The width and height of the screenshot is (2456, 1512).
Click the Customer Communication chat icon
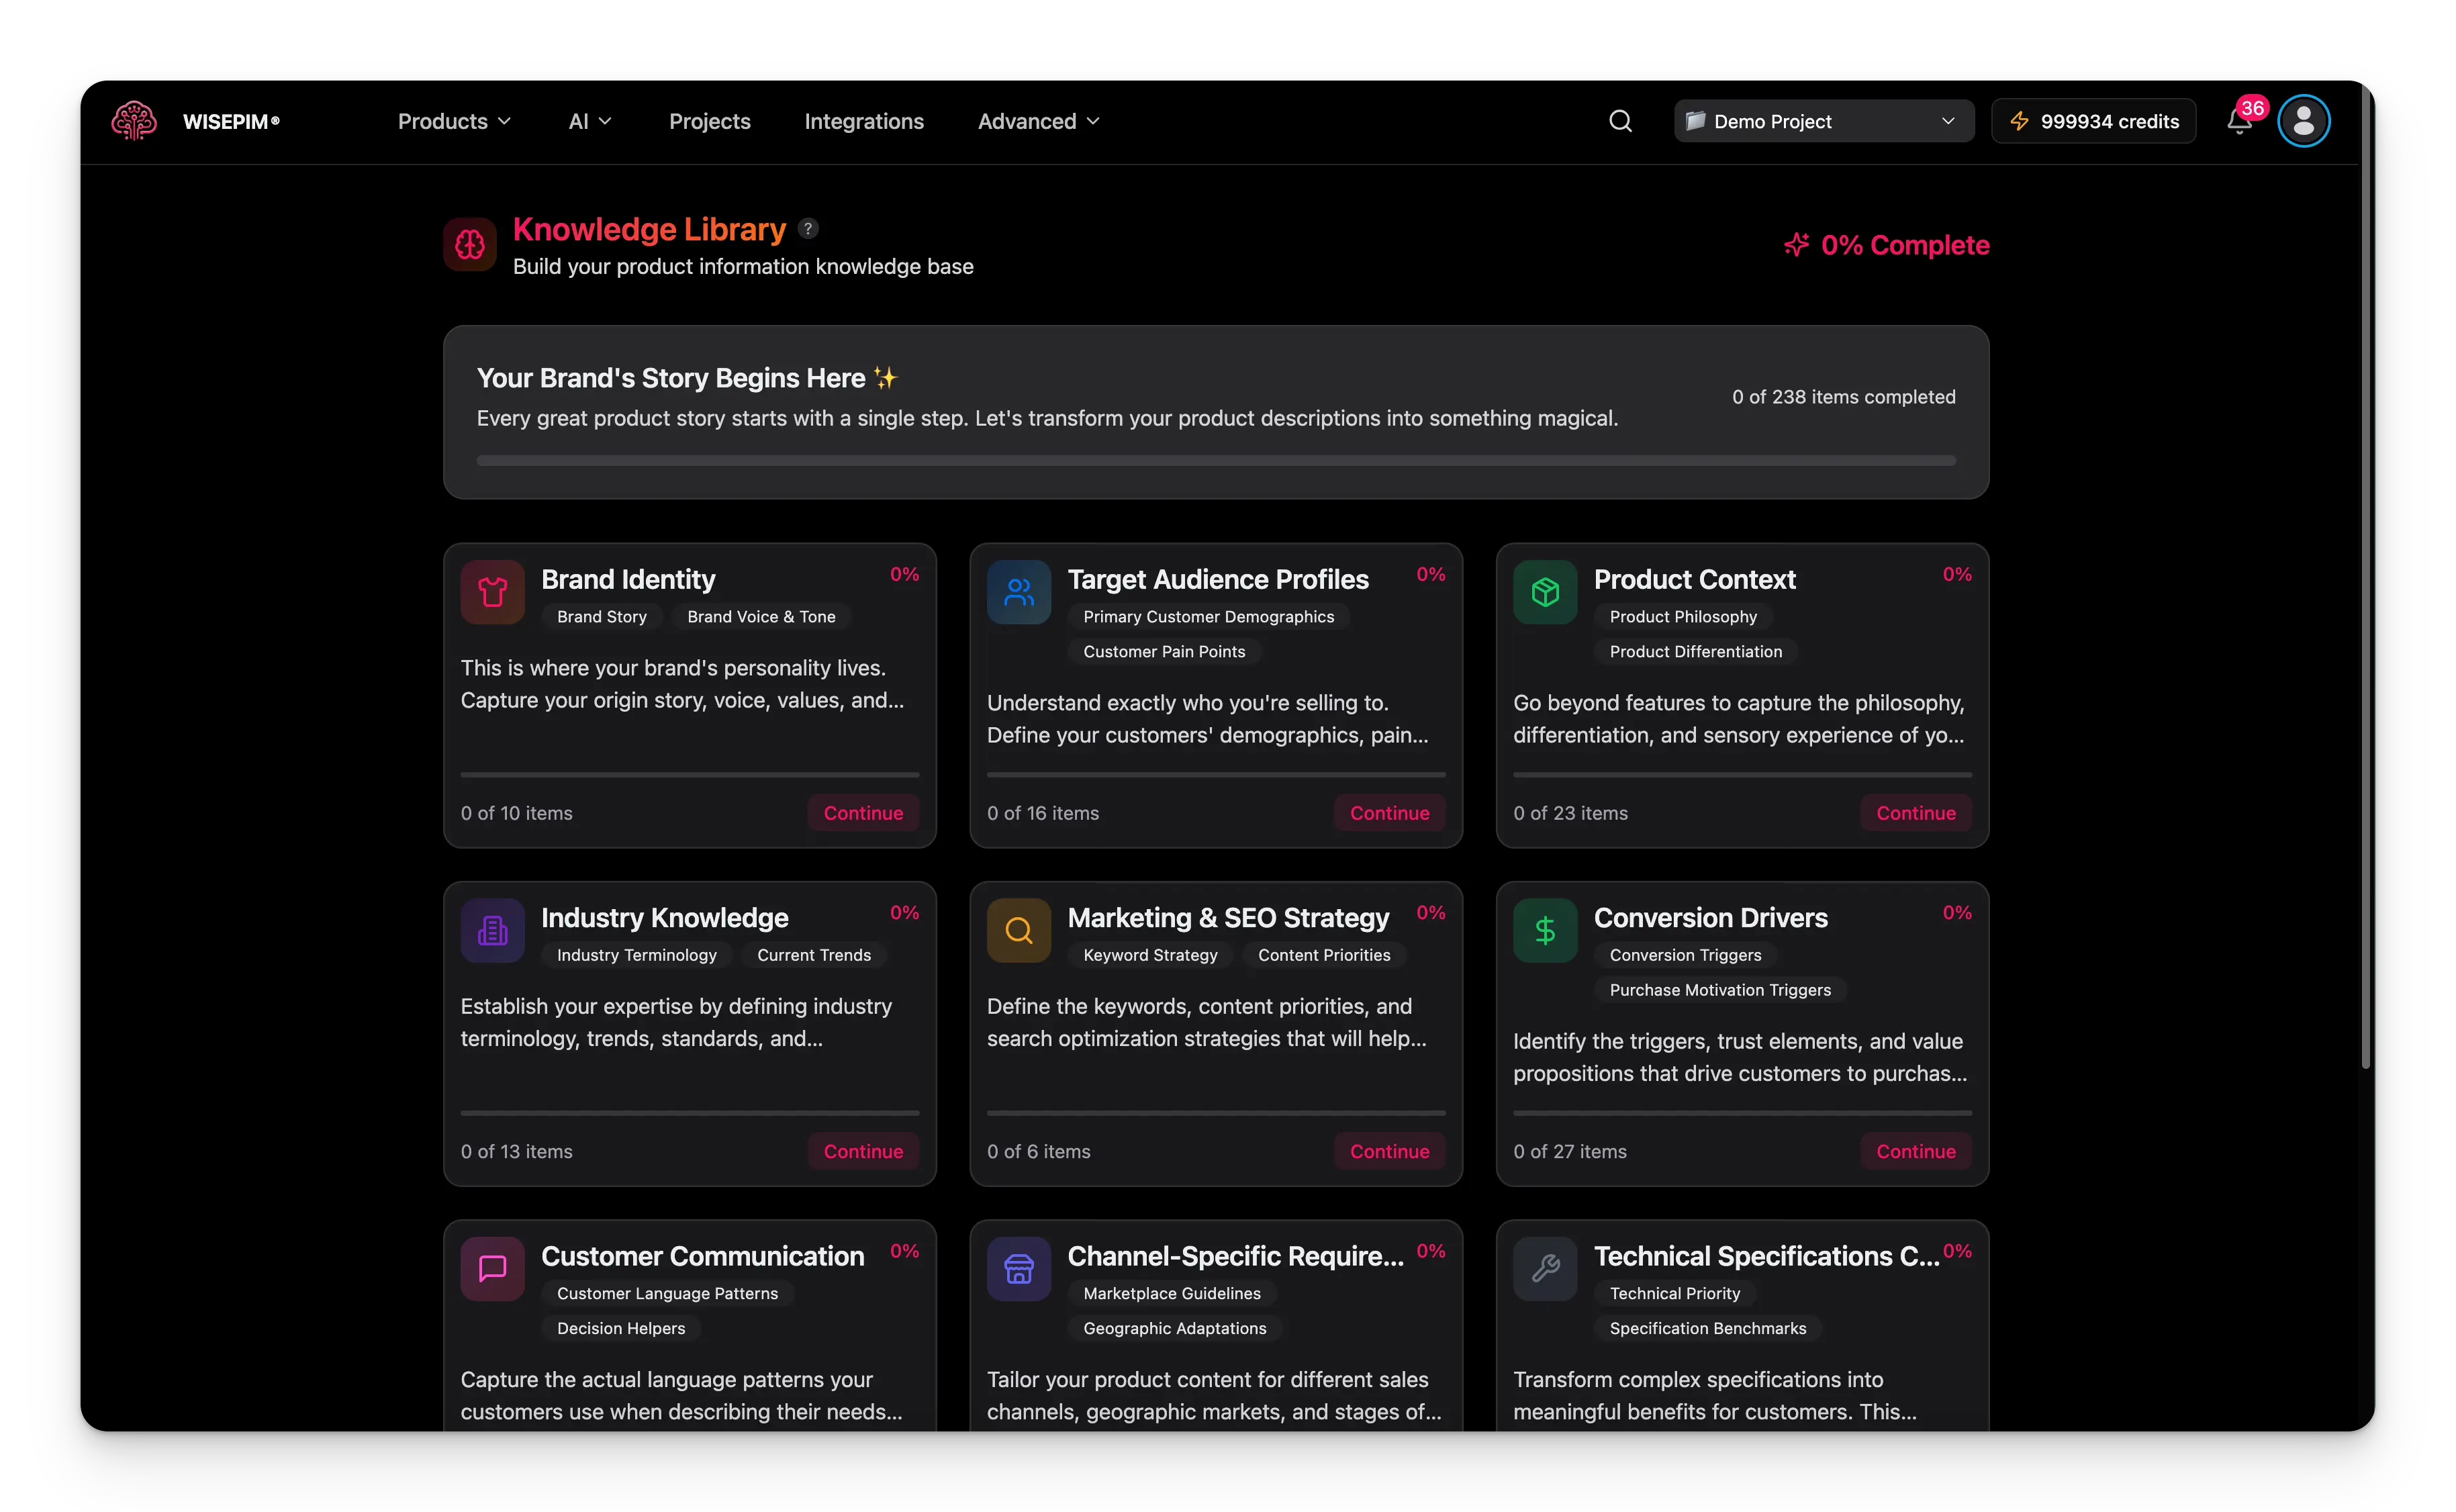tap(491, 1269)
